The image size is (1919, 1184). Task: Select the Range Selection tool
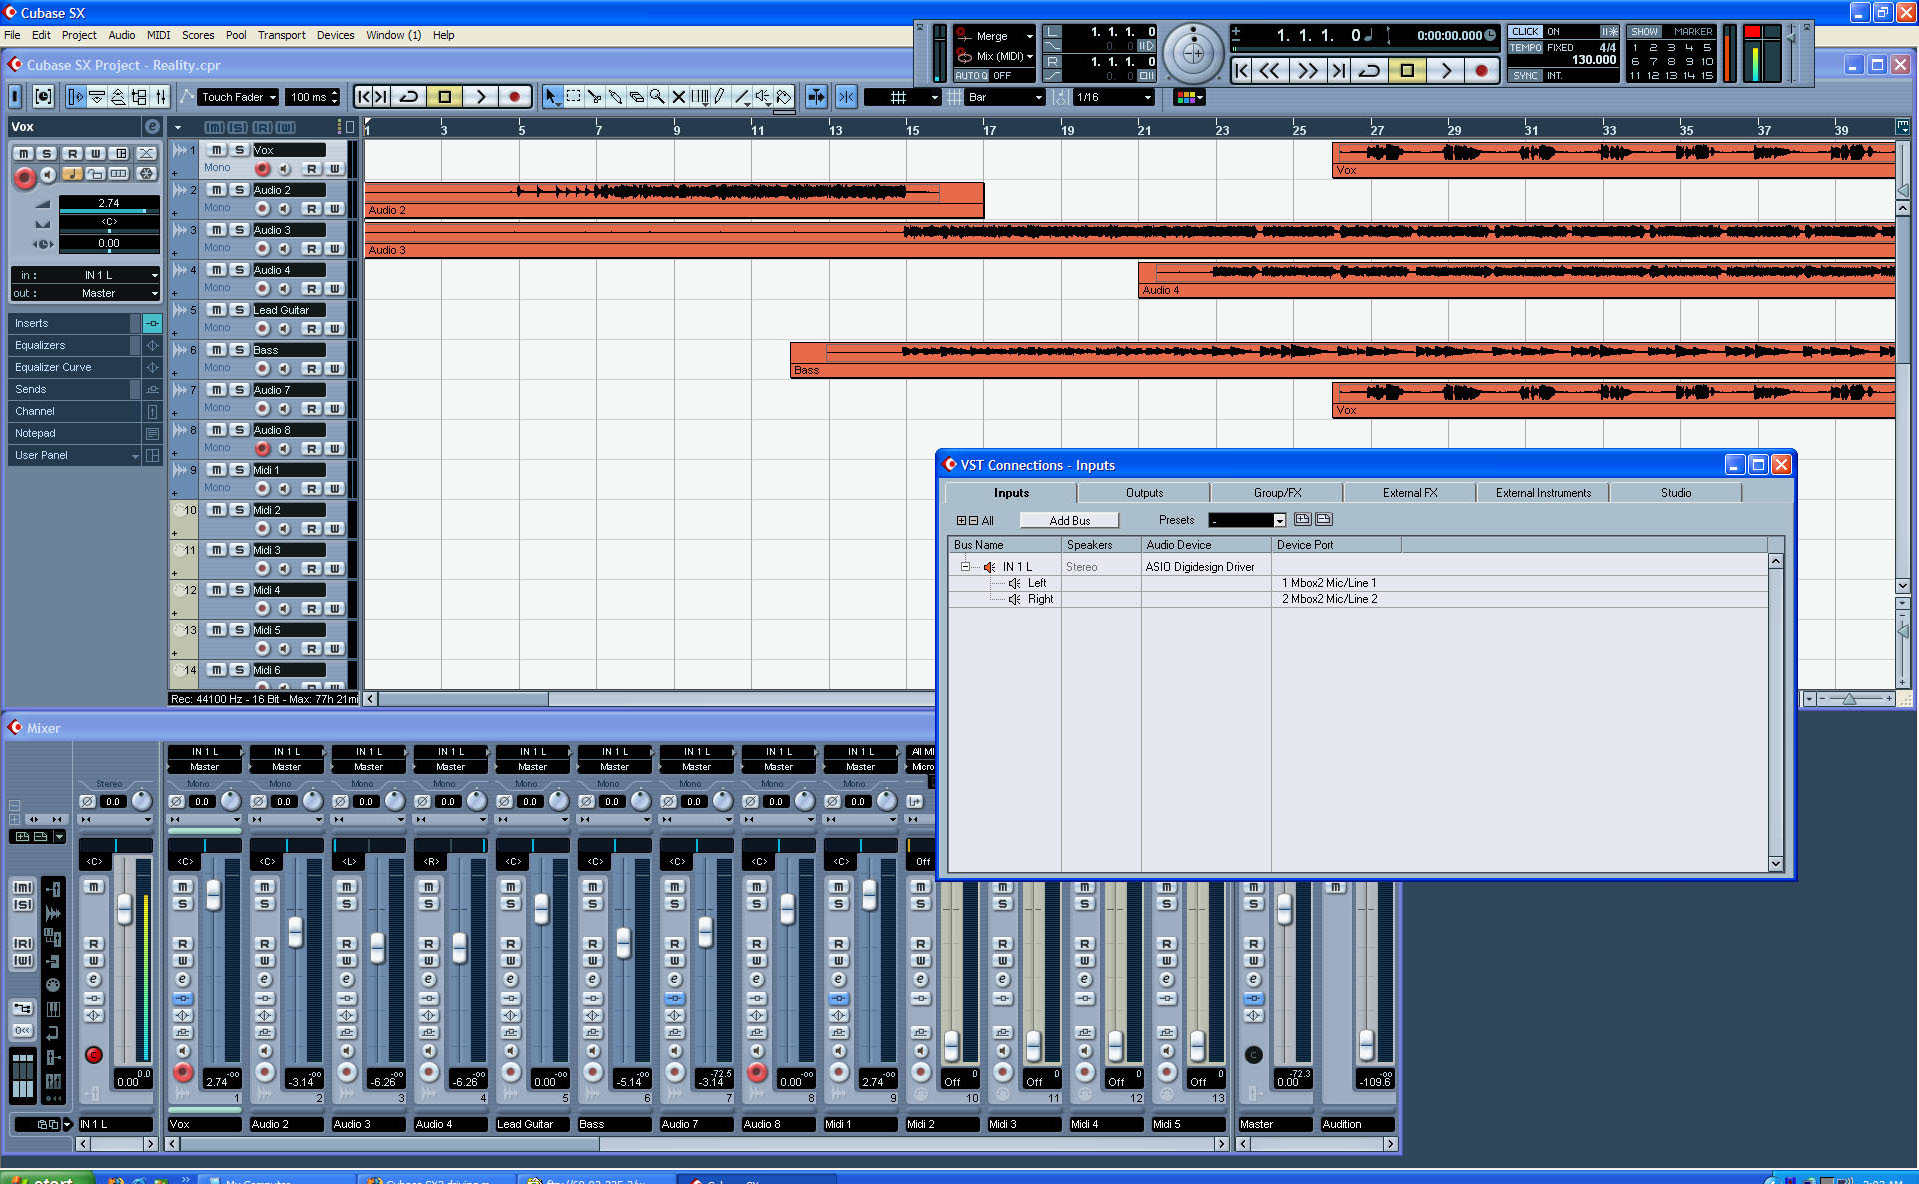pyautogui.click(x=573, y=97)
